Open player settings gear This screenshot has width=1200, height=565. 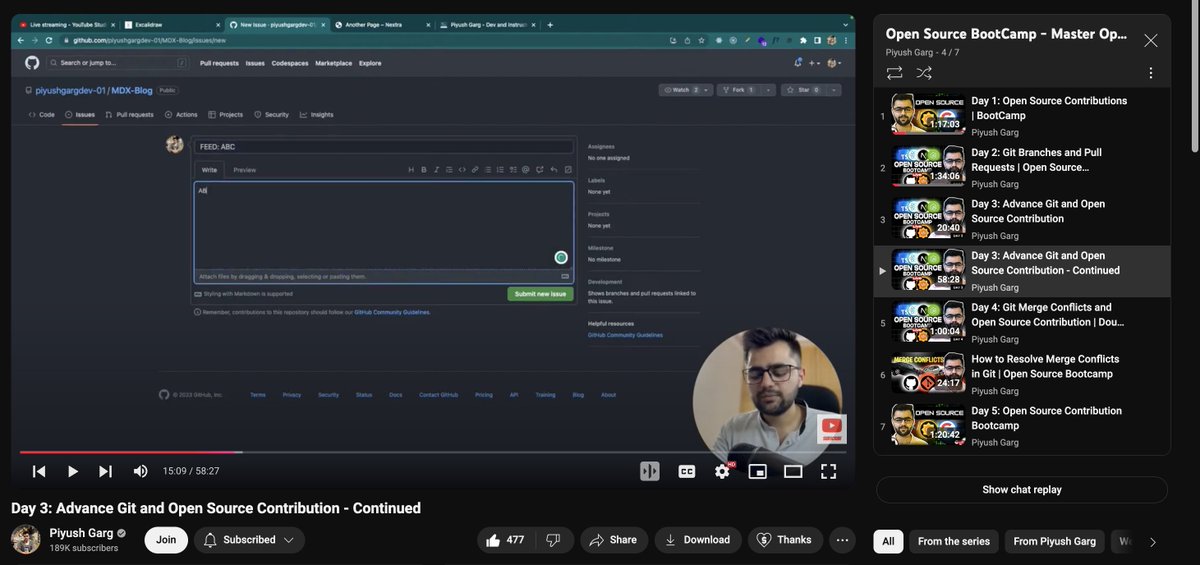[722, 471]
